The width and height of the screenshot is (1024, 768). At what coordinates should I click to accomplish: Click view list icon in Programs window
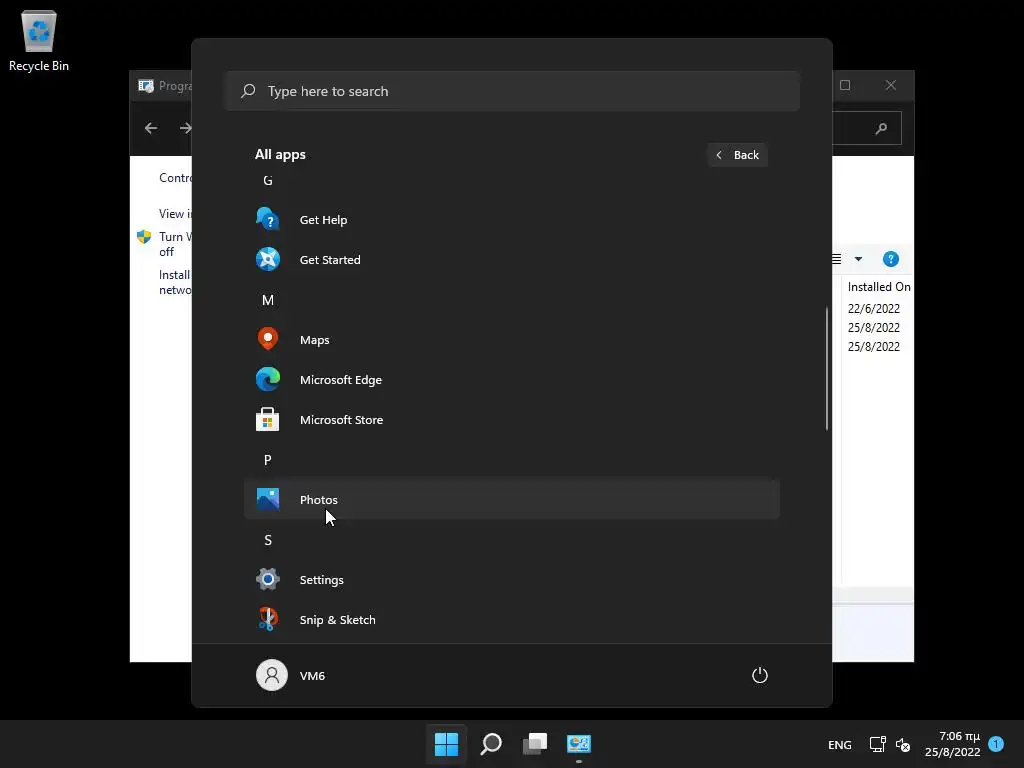(837, 259)
